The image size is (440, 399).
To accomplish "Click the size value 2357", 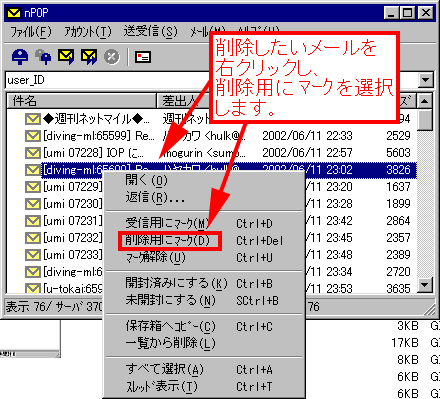I will (398, 238).
